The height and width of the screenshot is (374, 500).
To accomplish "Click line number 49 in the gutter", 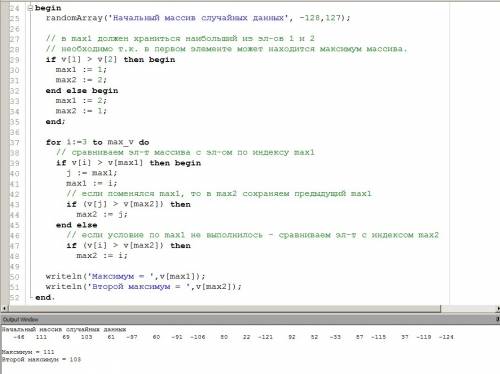I will [x=14, y=266].
